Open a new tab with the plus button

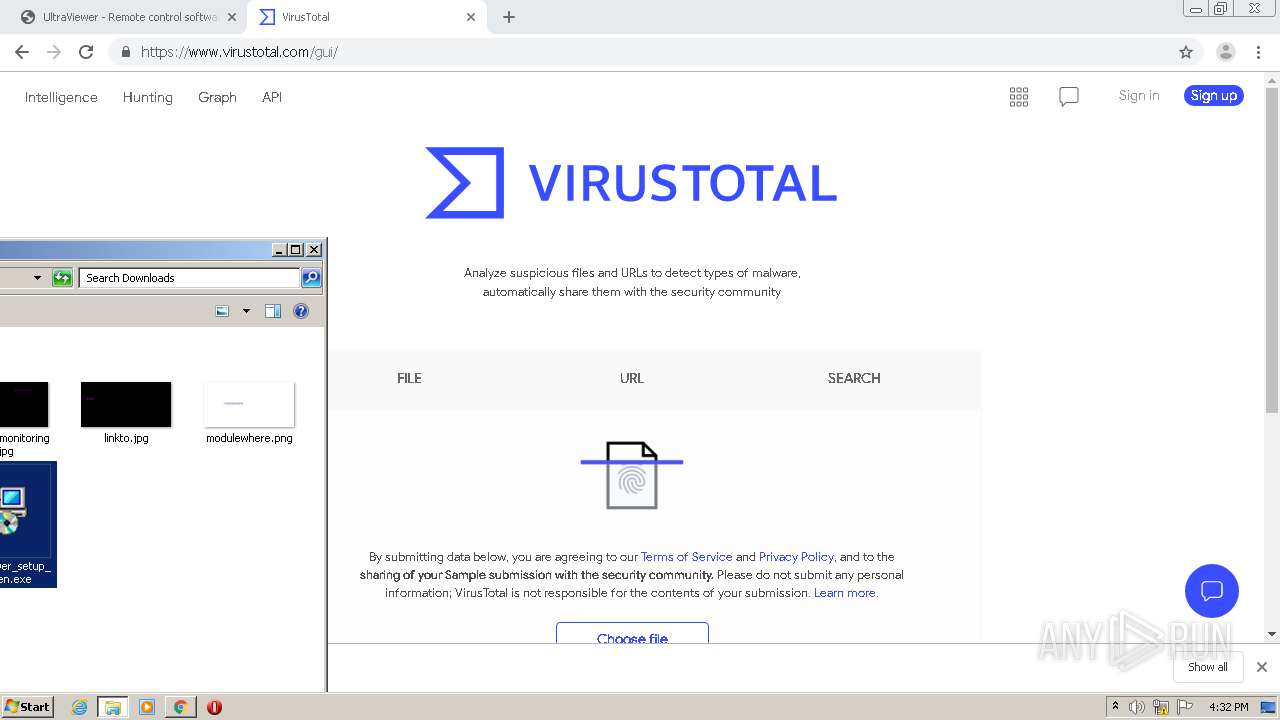(x=509, y=17)
